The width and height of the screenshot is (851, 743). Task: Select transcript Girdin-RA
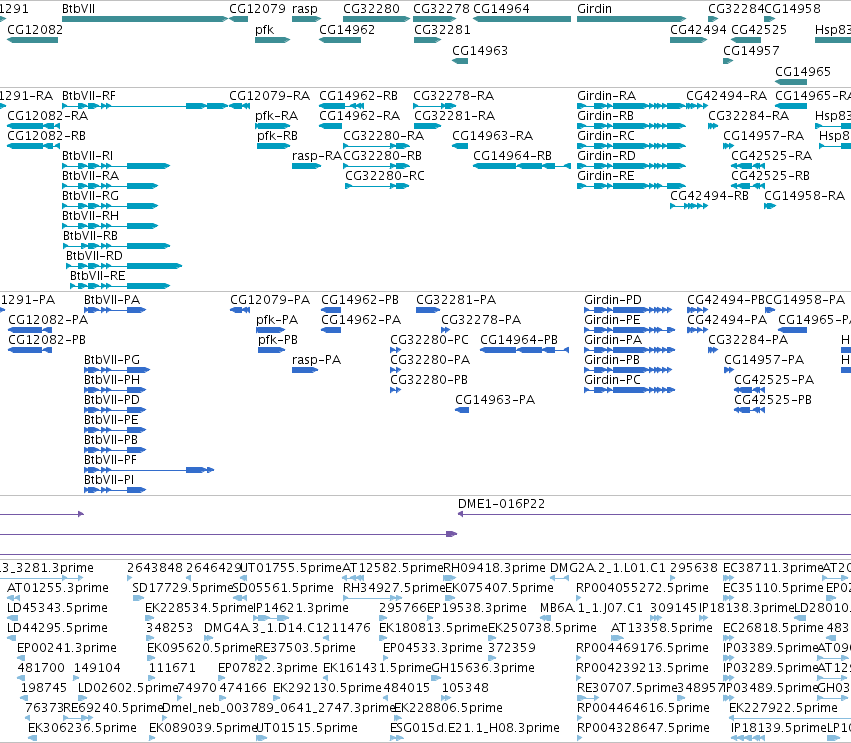click(606, 96)
